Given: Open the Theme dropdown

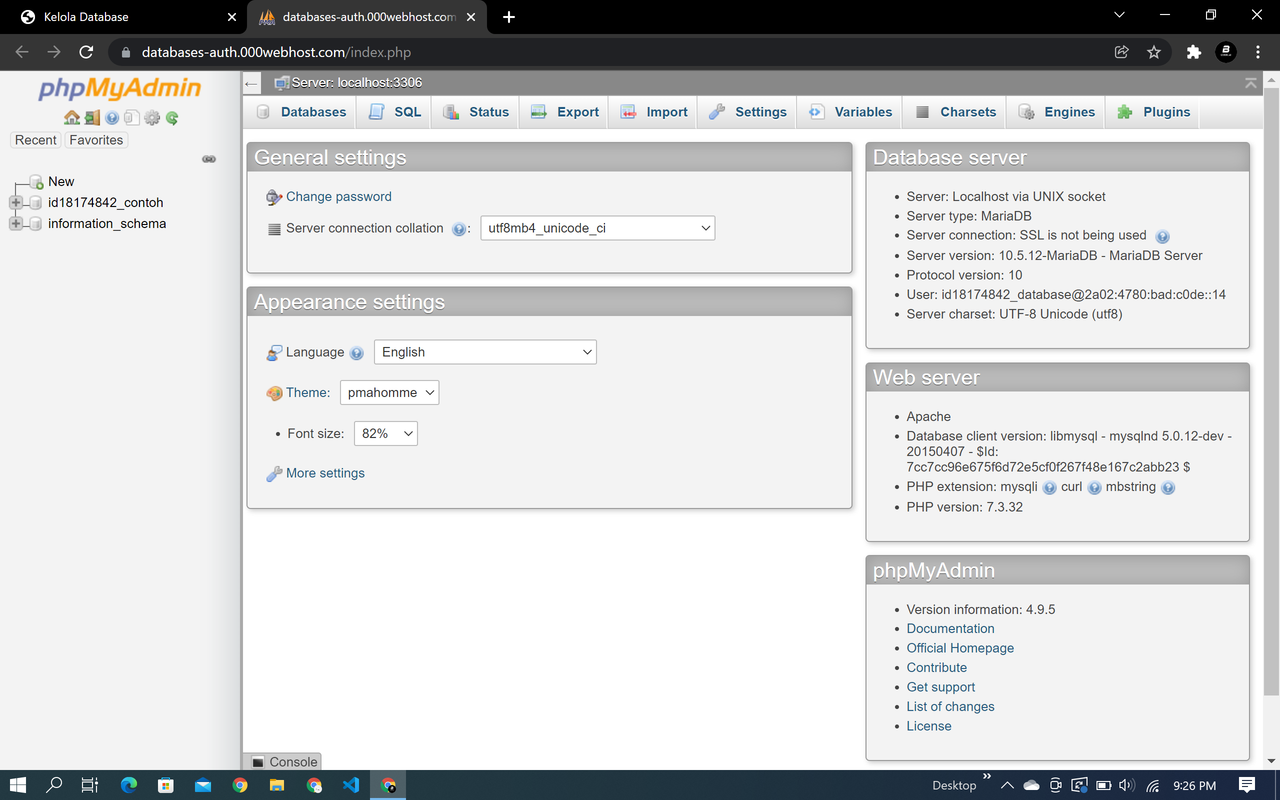Looking at the screenshot, I should (x=389, y=393).
